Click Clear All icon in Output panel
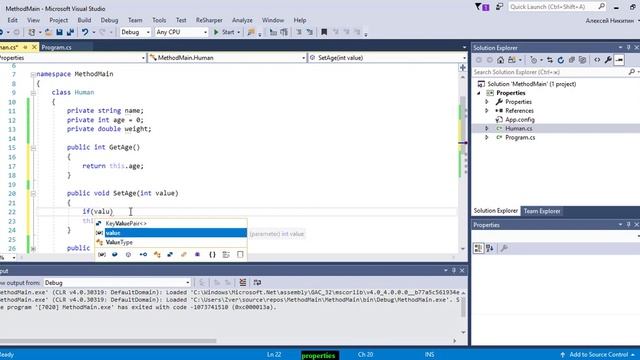This screenshot has width=640, height=360. [243, 282]
